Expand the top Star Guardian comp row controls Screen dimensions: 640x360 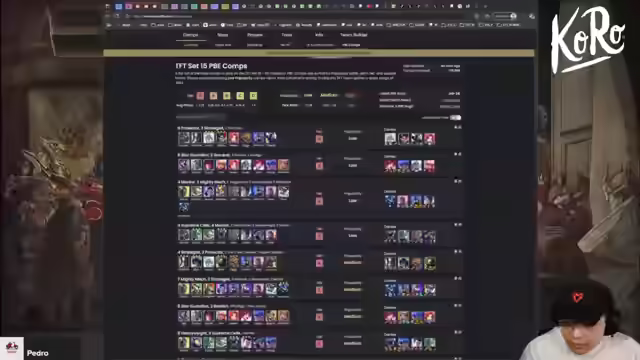pyautogui.click(x=458, y=154)
